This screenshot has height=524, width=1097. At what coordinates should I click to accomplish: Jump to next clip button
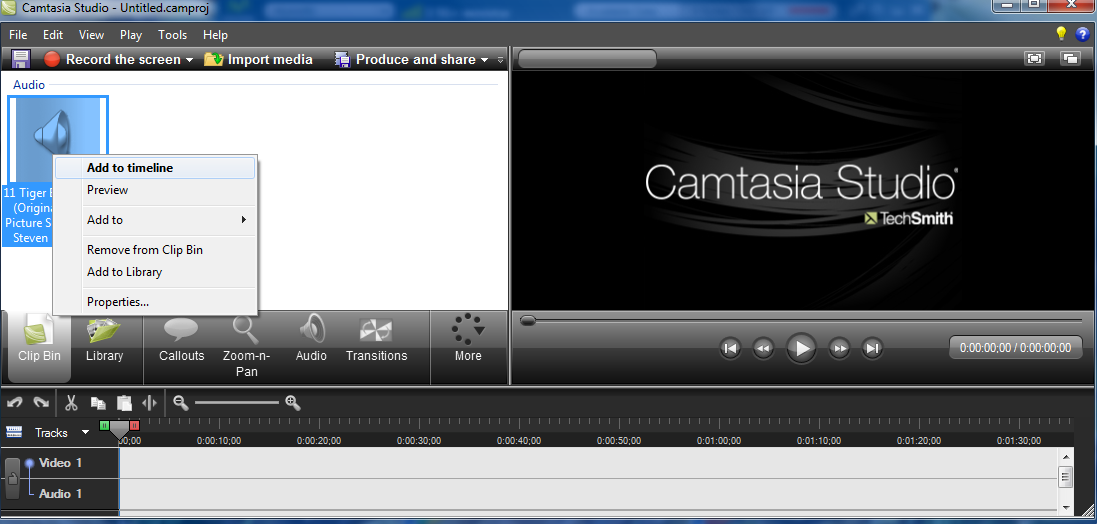[872, 348]
